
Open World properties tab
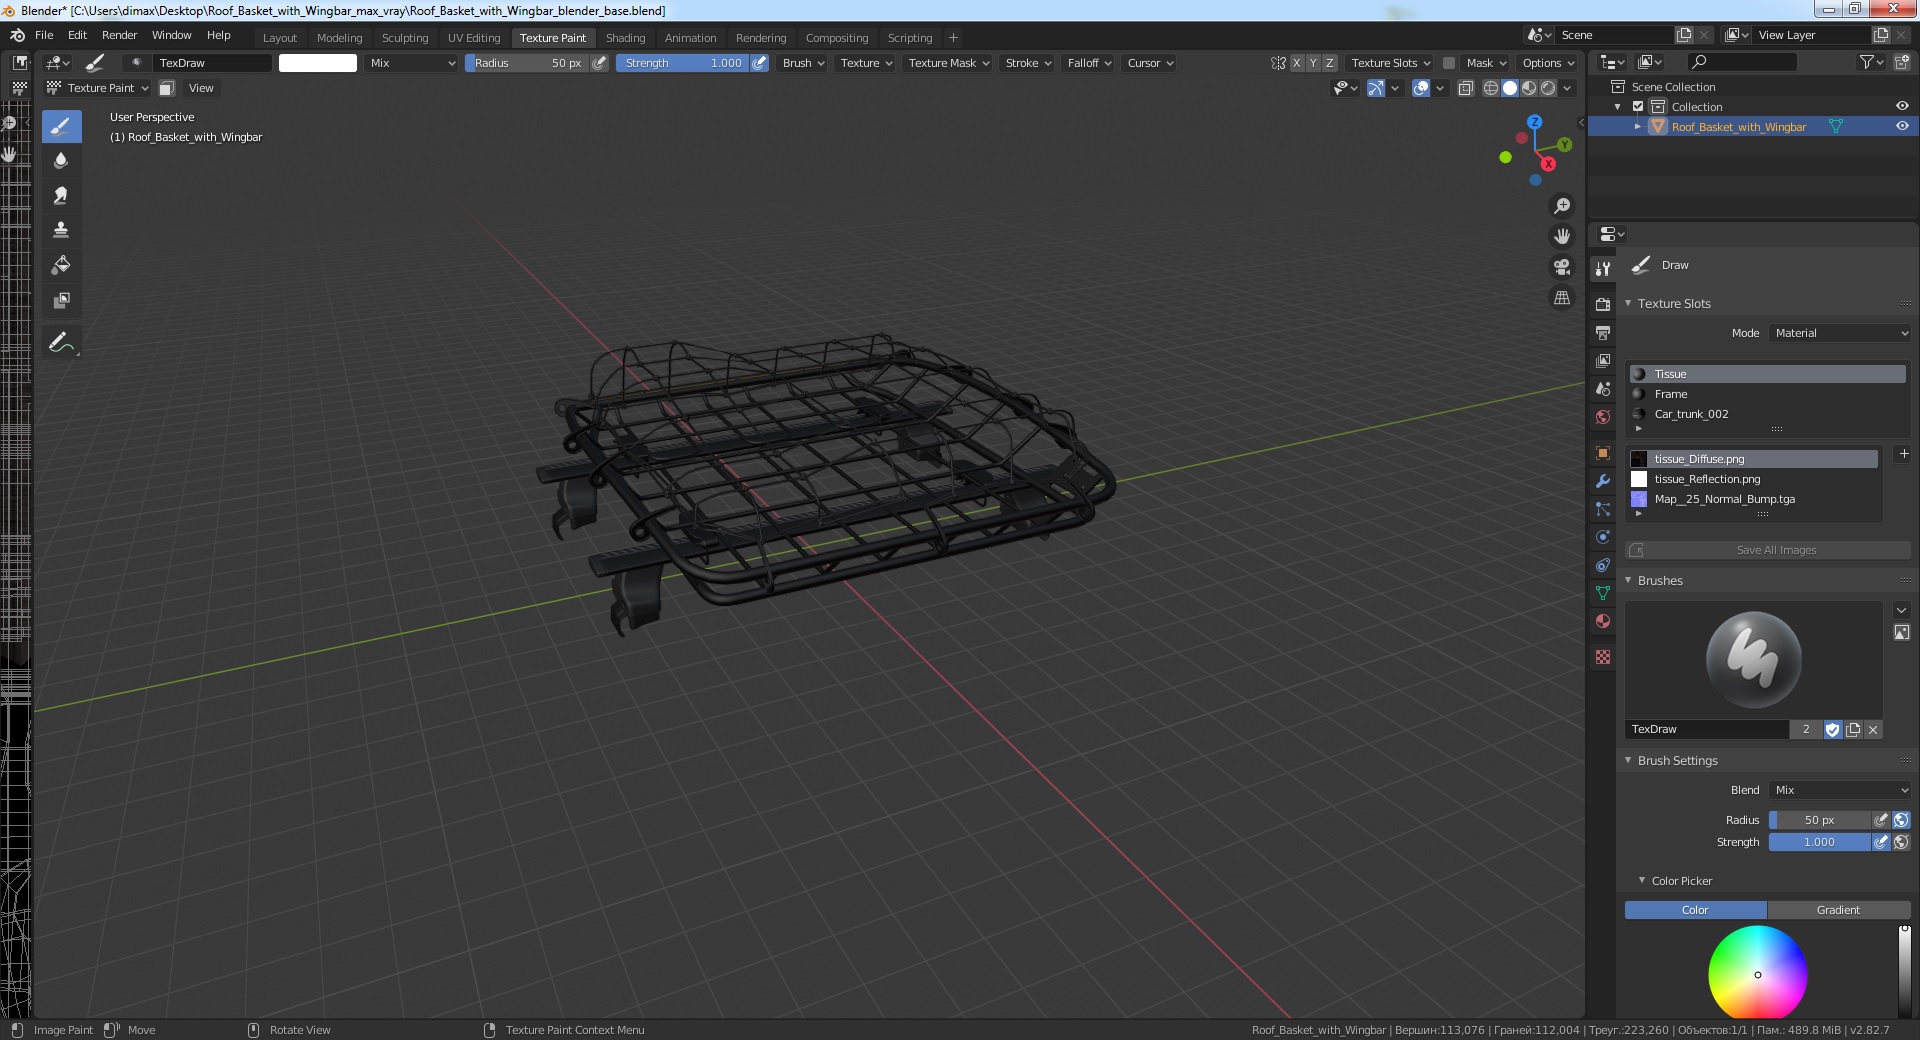coord(1603,416)
